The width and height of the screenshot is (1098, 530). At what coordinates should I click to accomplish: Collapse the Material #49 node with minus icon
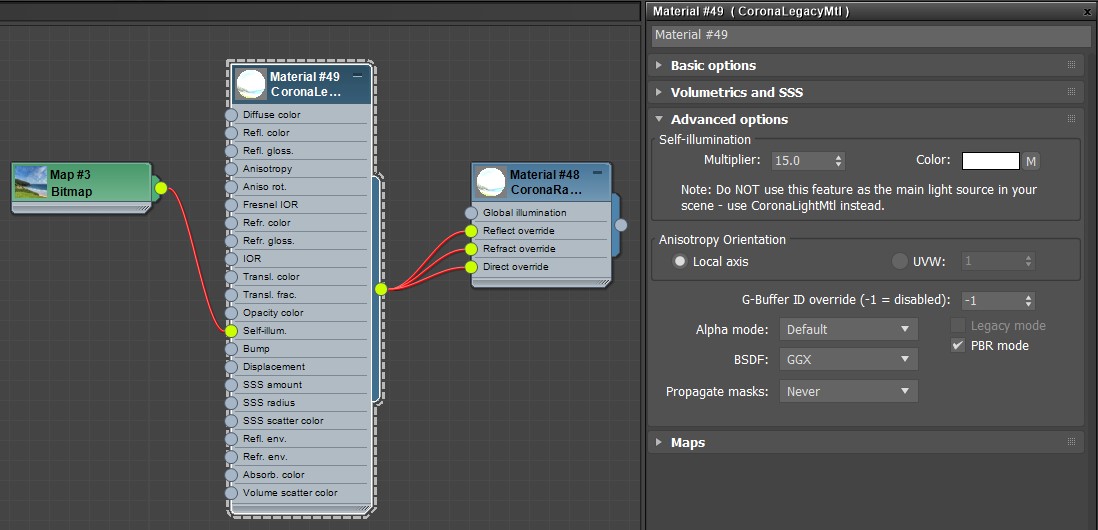click(358, 76)
